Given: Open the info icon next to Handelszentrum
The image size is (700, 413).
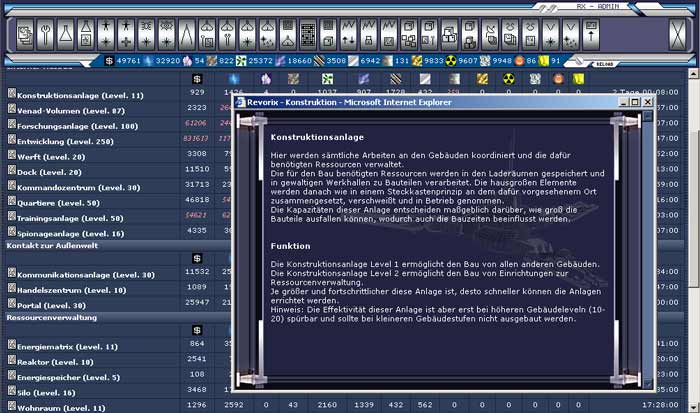Looking at the screenshot, I should (x=12, y=288).
